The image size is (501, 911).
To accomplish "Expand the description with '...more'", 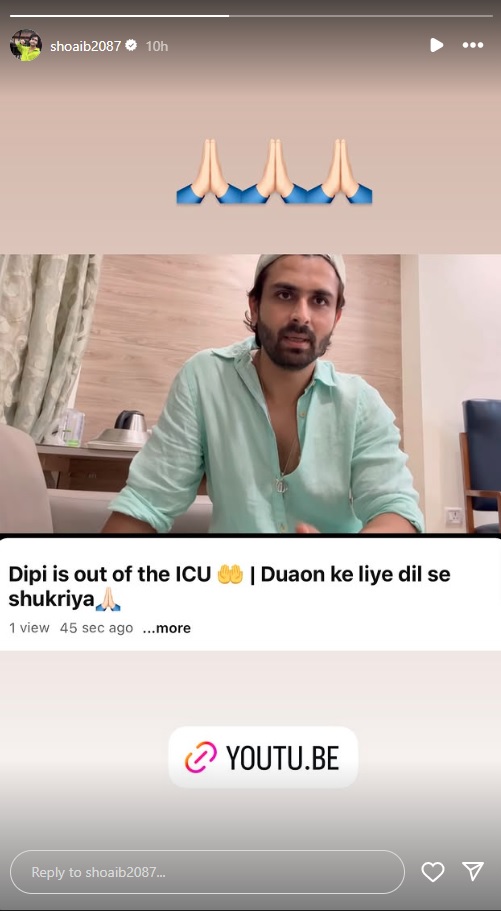I will [x=167, y=628].
